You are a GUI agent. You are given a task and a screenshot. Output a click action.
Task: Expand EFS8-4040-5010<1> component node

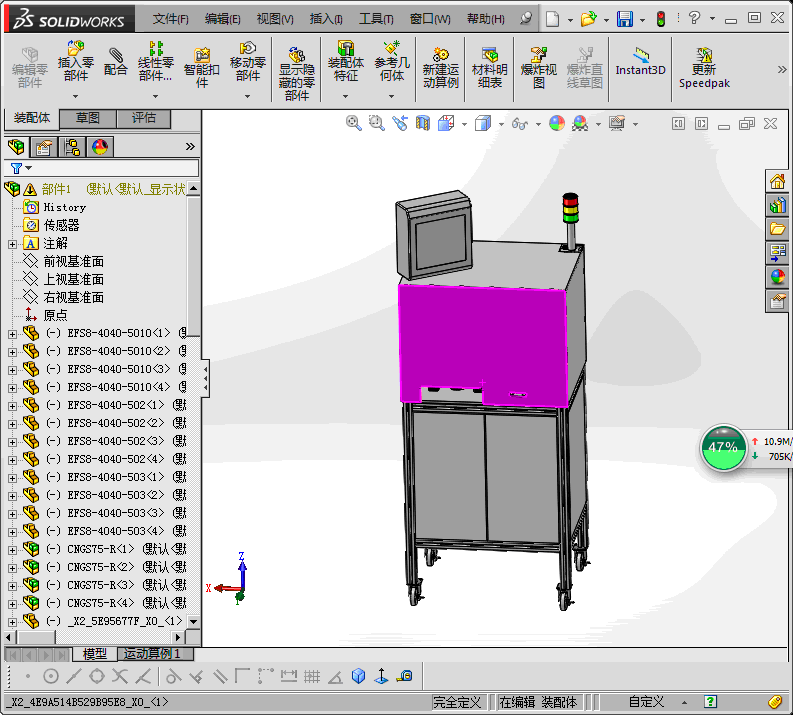coord(12,334)
